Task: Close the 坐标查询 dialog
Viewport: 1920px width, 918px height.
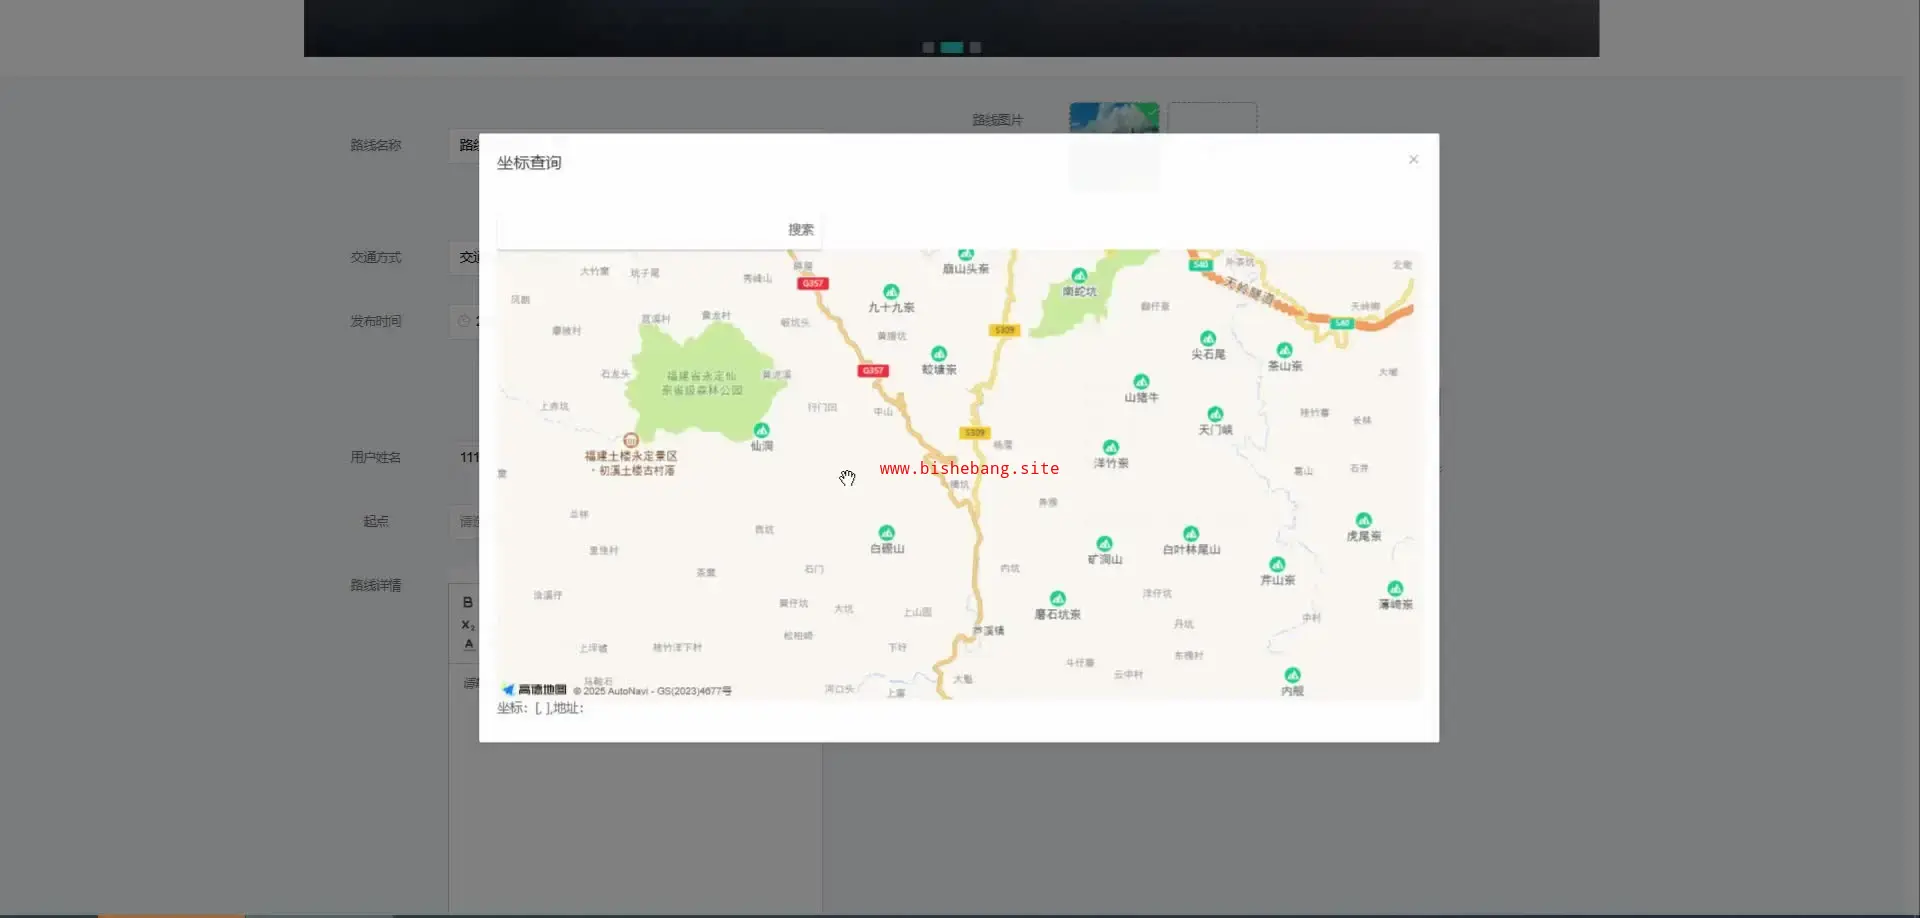Action: coord(1413,160)
